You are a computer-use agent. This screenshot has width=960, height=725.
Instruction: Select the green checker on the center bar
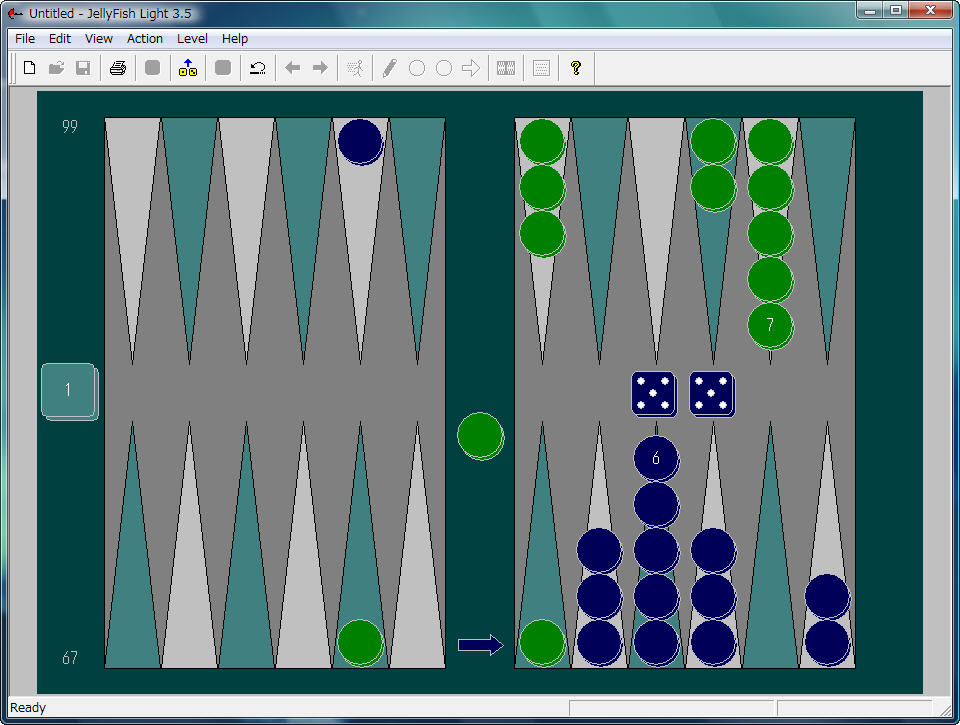coord(481,435)
